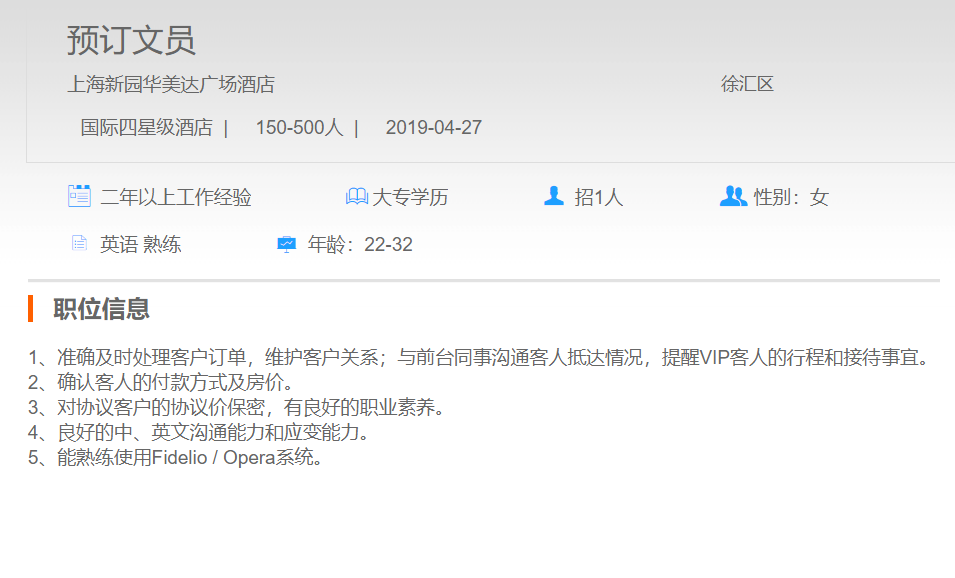
Task: Click the duty line mentioning Fidelio / Opera系统
Action: 176,459
